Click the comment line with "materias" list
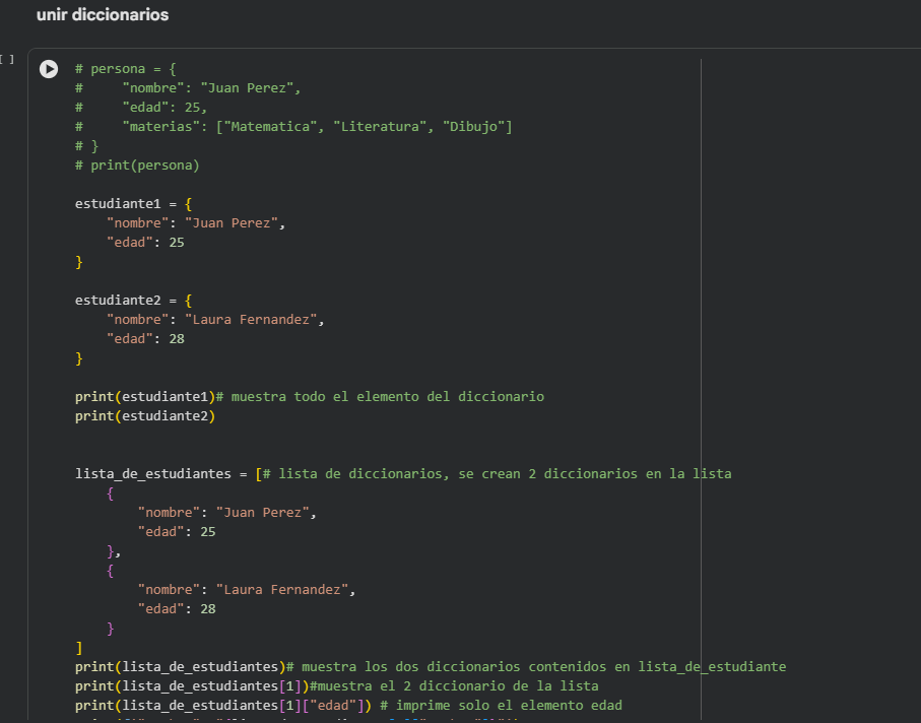Image resolution: width=921 pixels, height=723 pixels. 294,127
